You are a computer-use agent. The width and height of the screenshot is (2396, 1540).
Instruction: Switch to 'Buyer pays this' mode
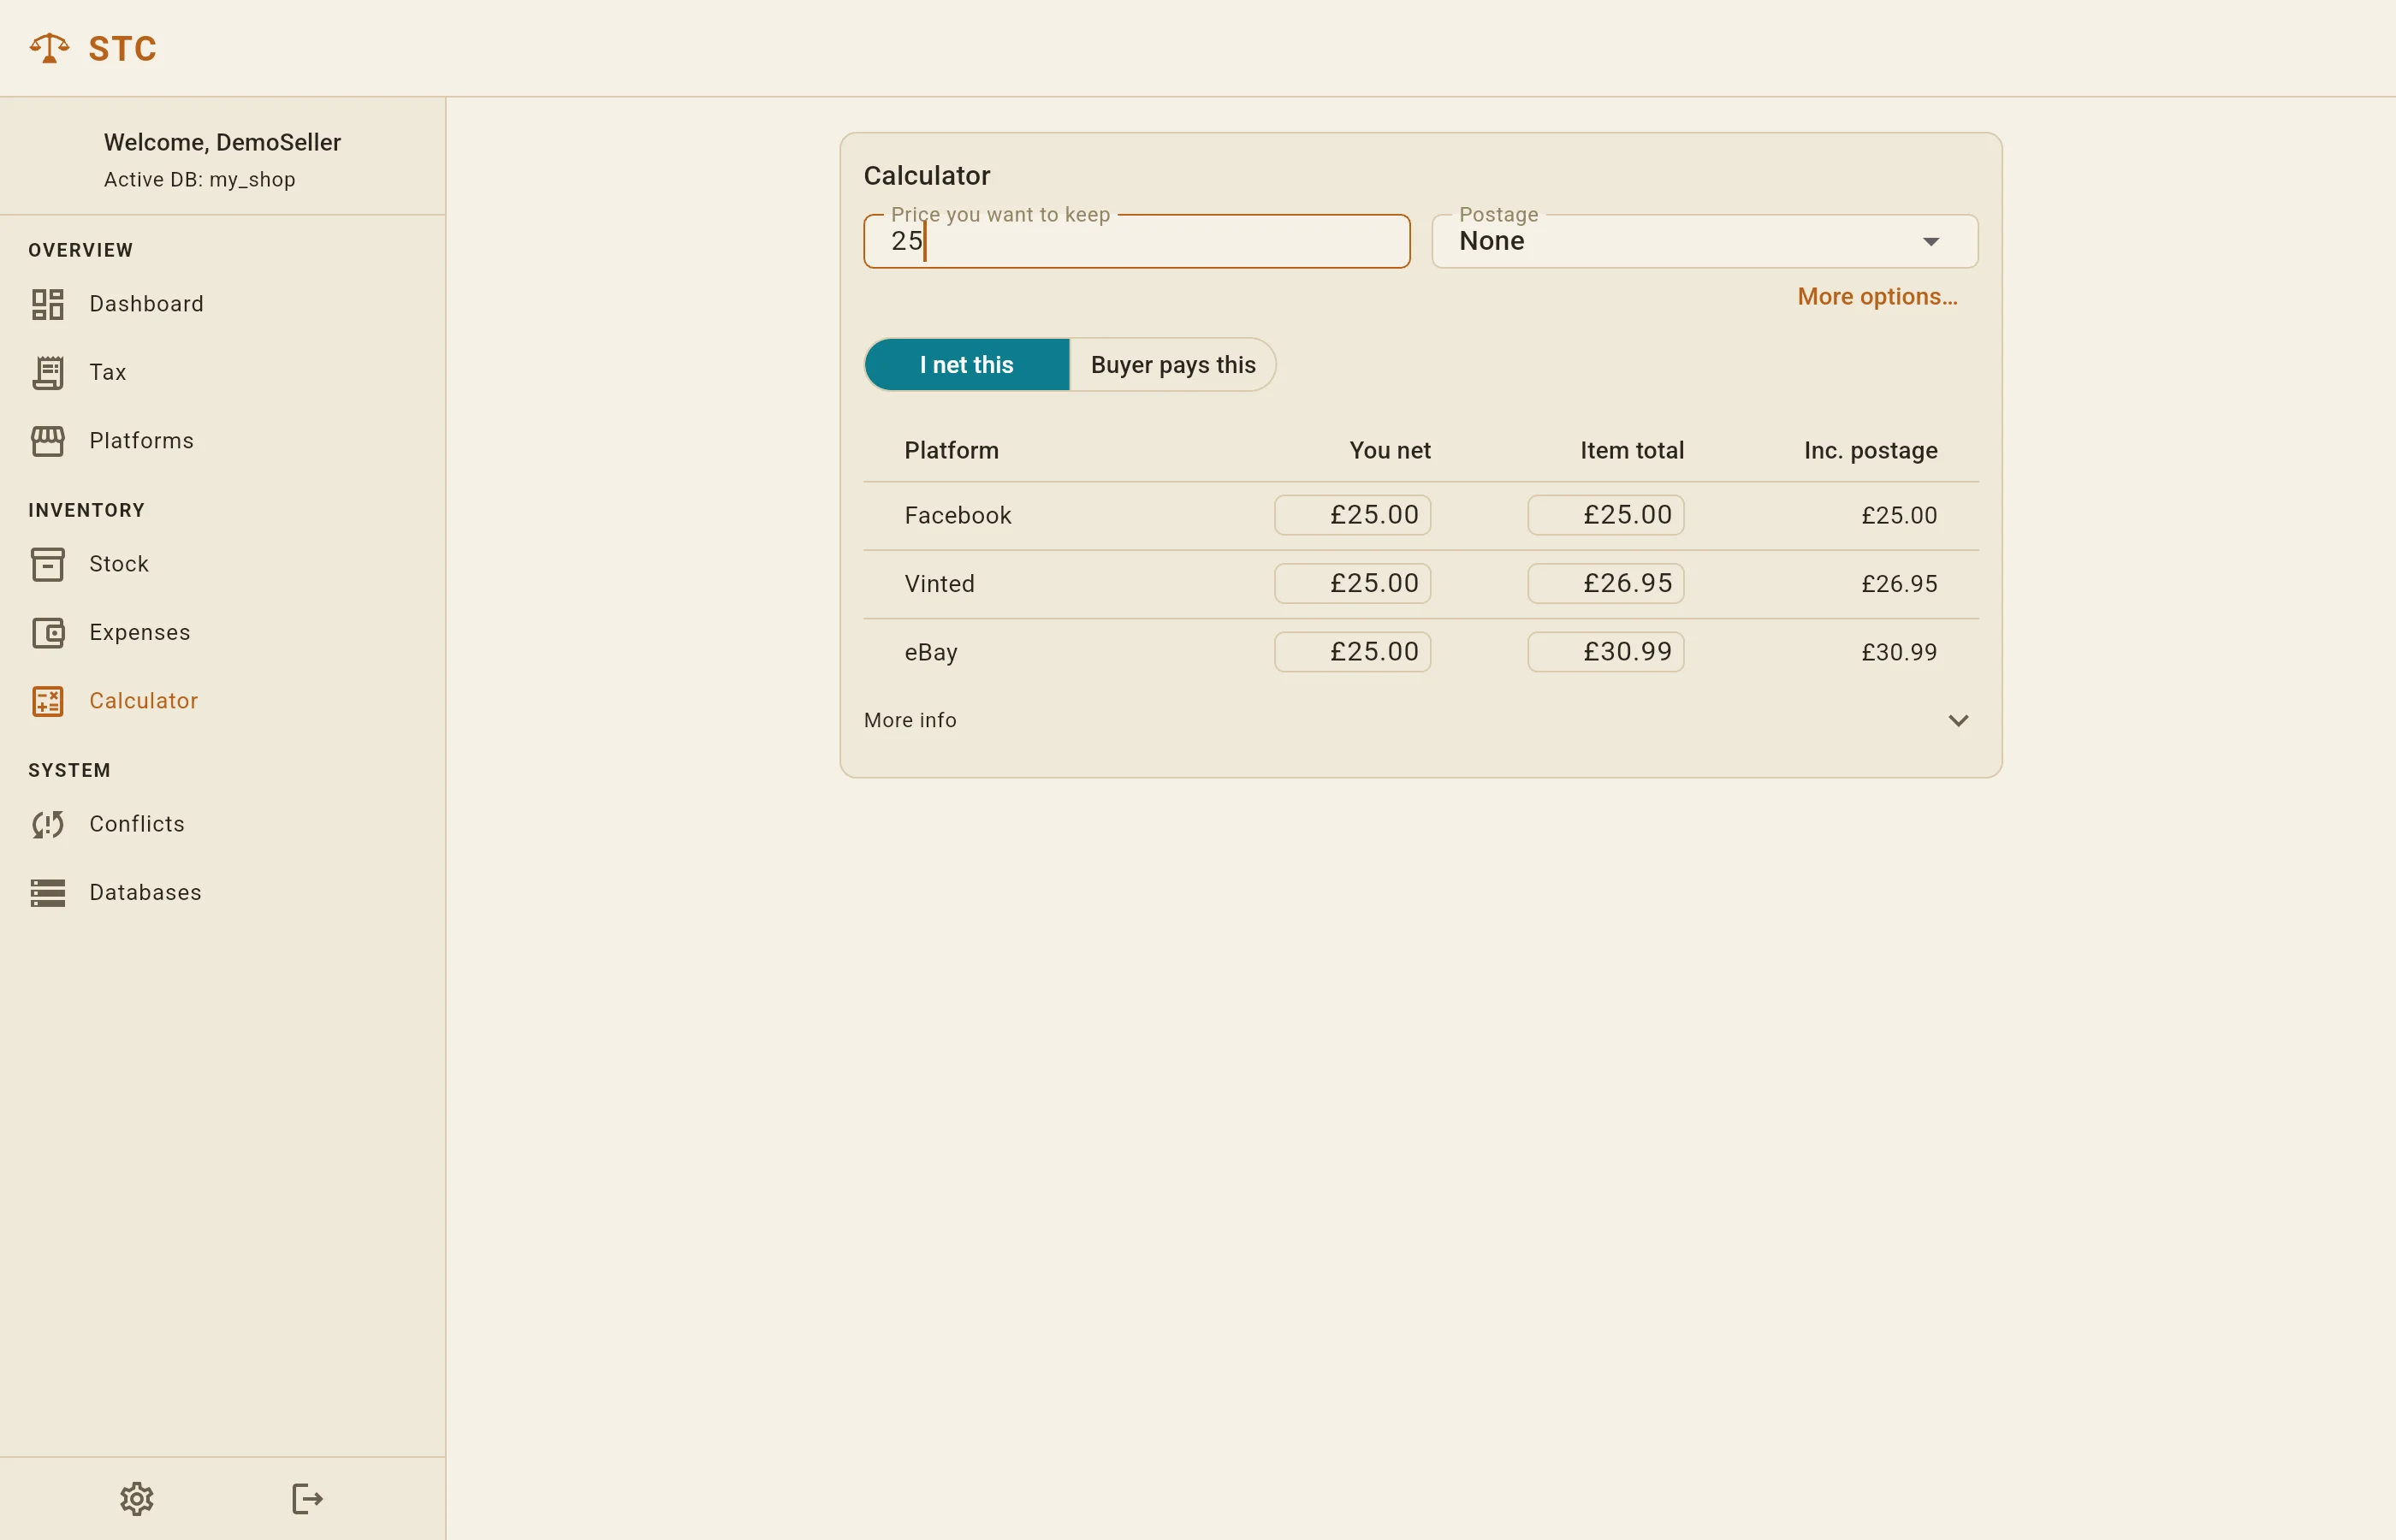(1172, 365)
